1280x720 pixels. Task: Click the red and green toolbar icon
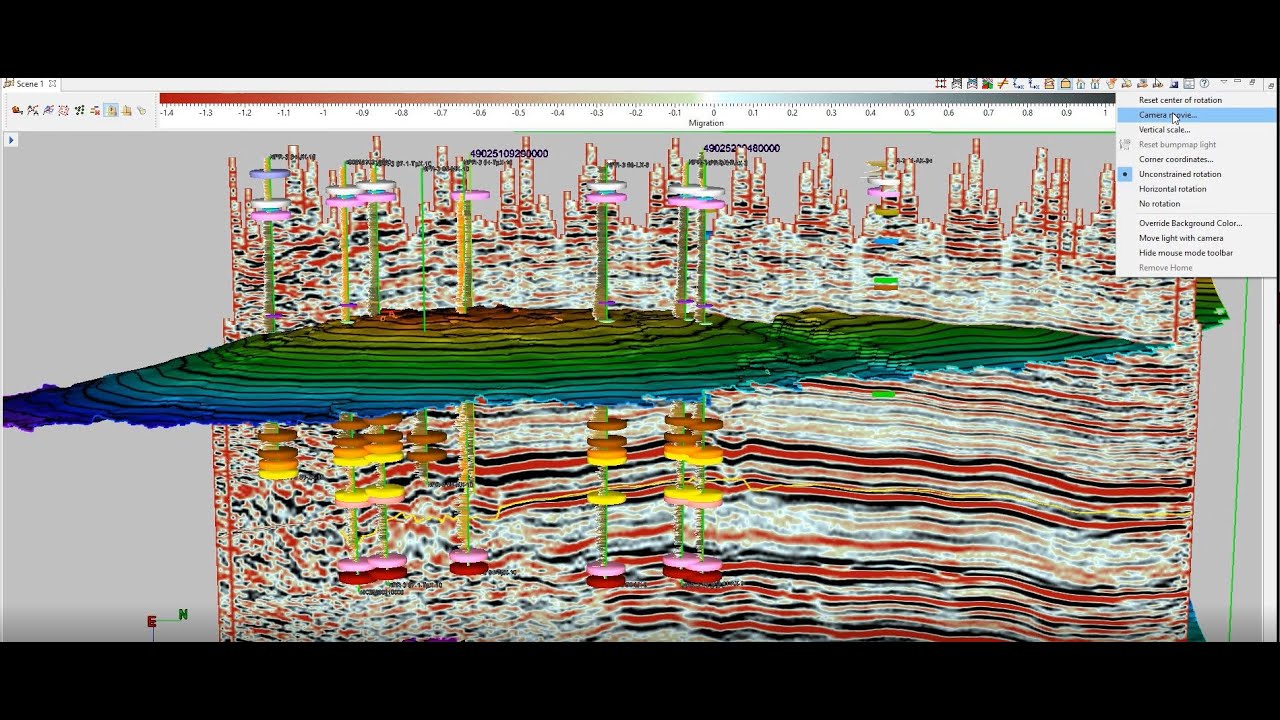987,84
